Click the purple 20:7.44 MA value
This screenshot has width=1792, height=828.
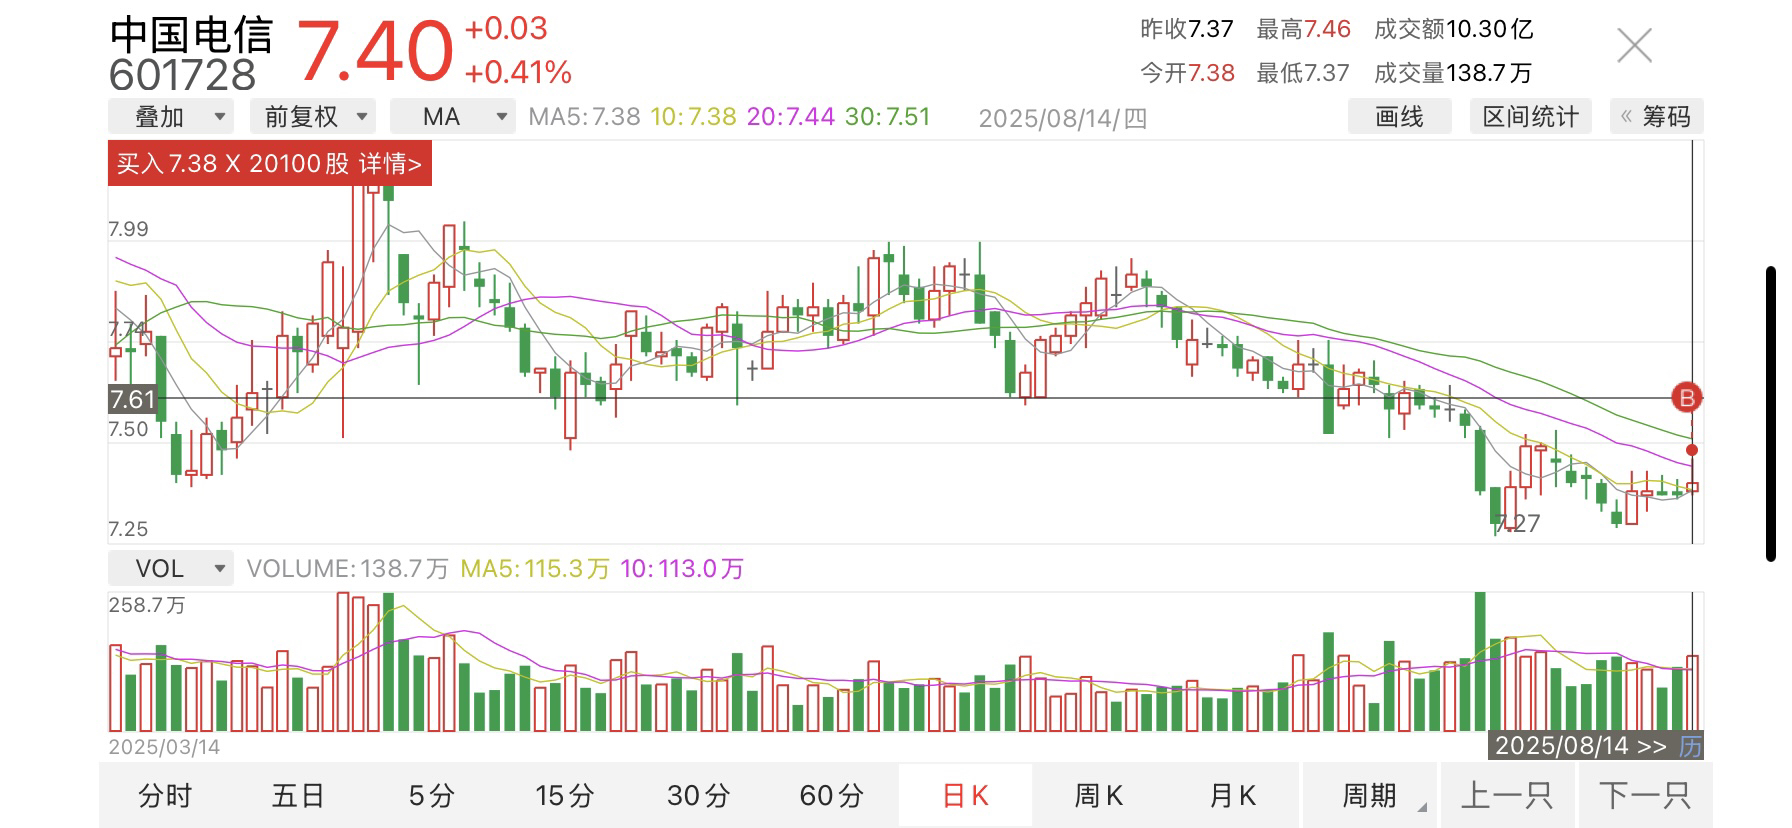790,117
